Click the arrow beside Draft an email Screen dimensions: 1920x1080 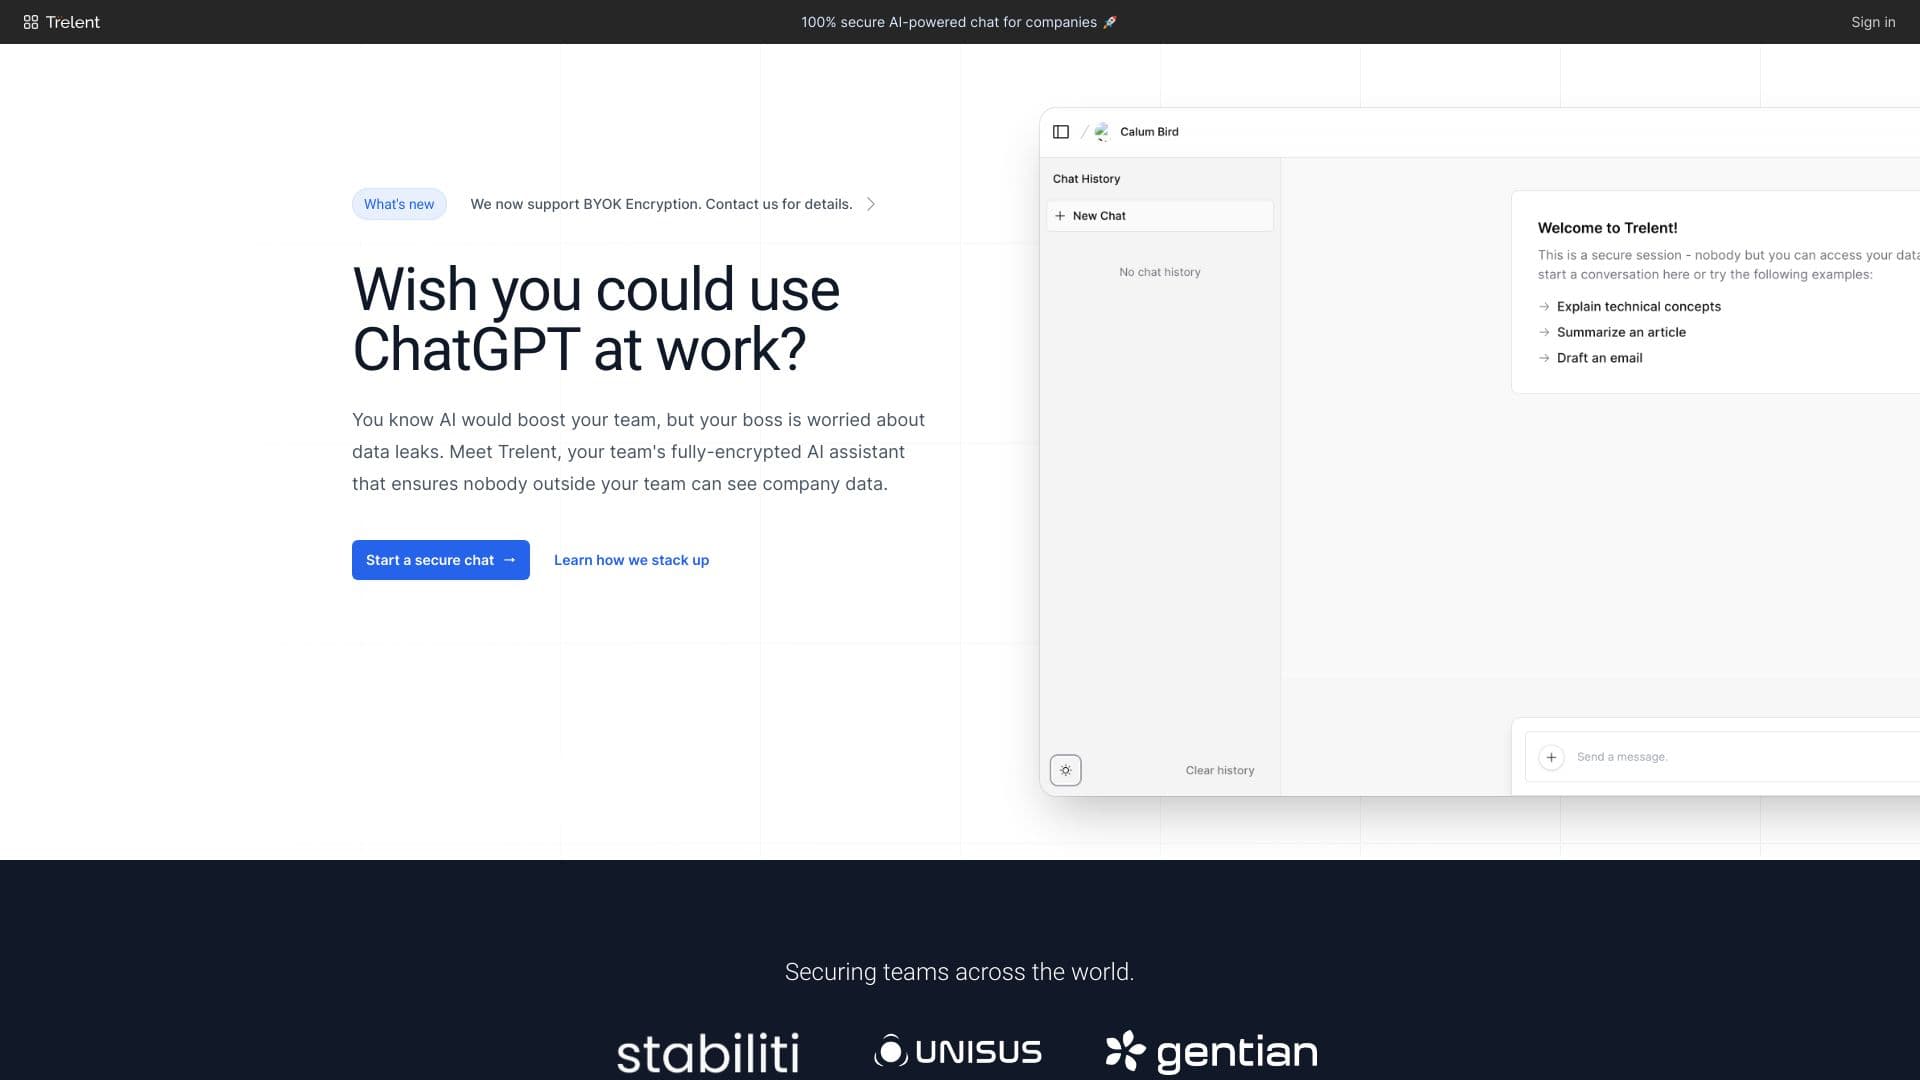click(x=1544, y=358)
